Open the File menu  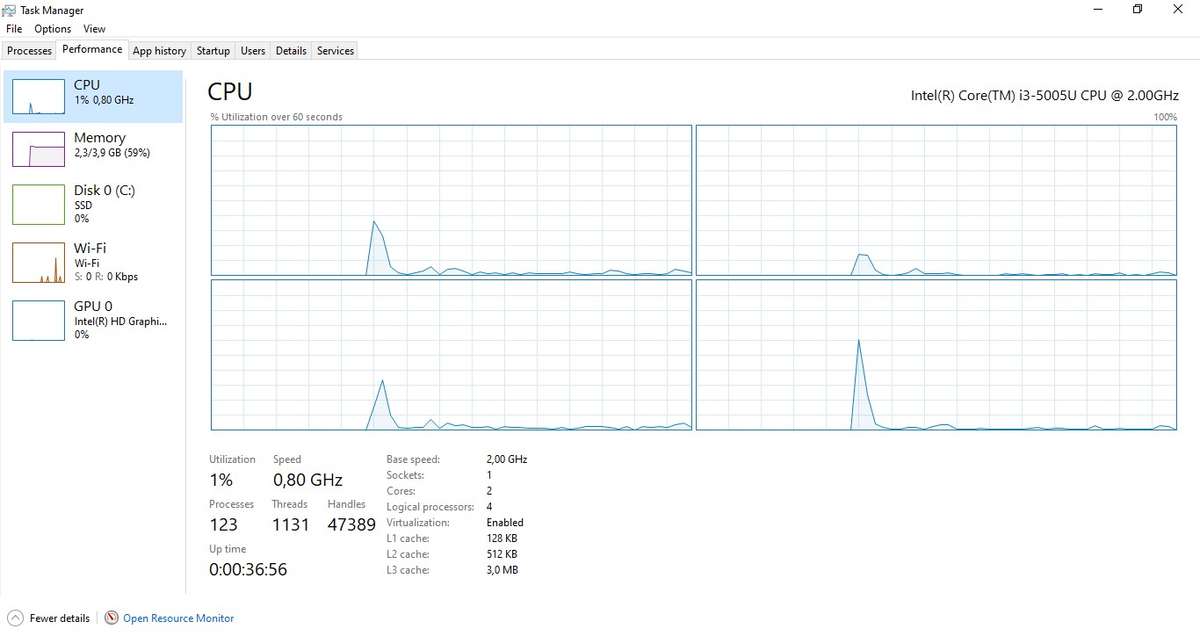[14, 29]
